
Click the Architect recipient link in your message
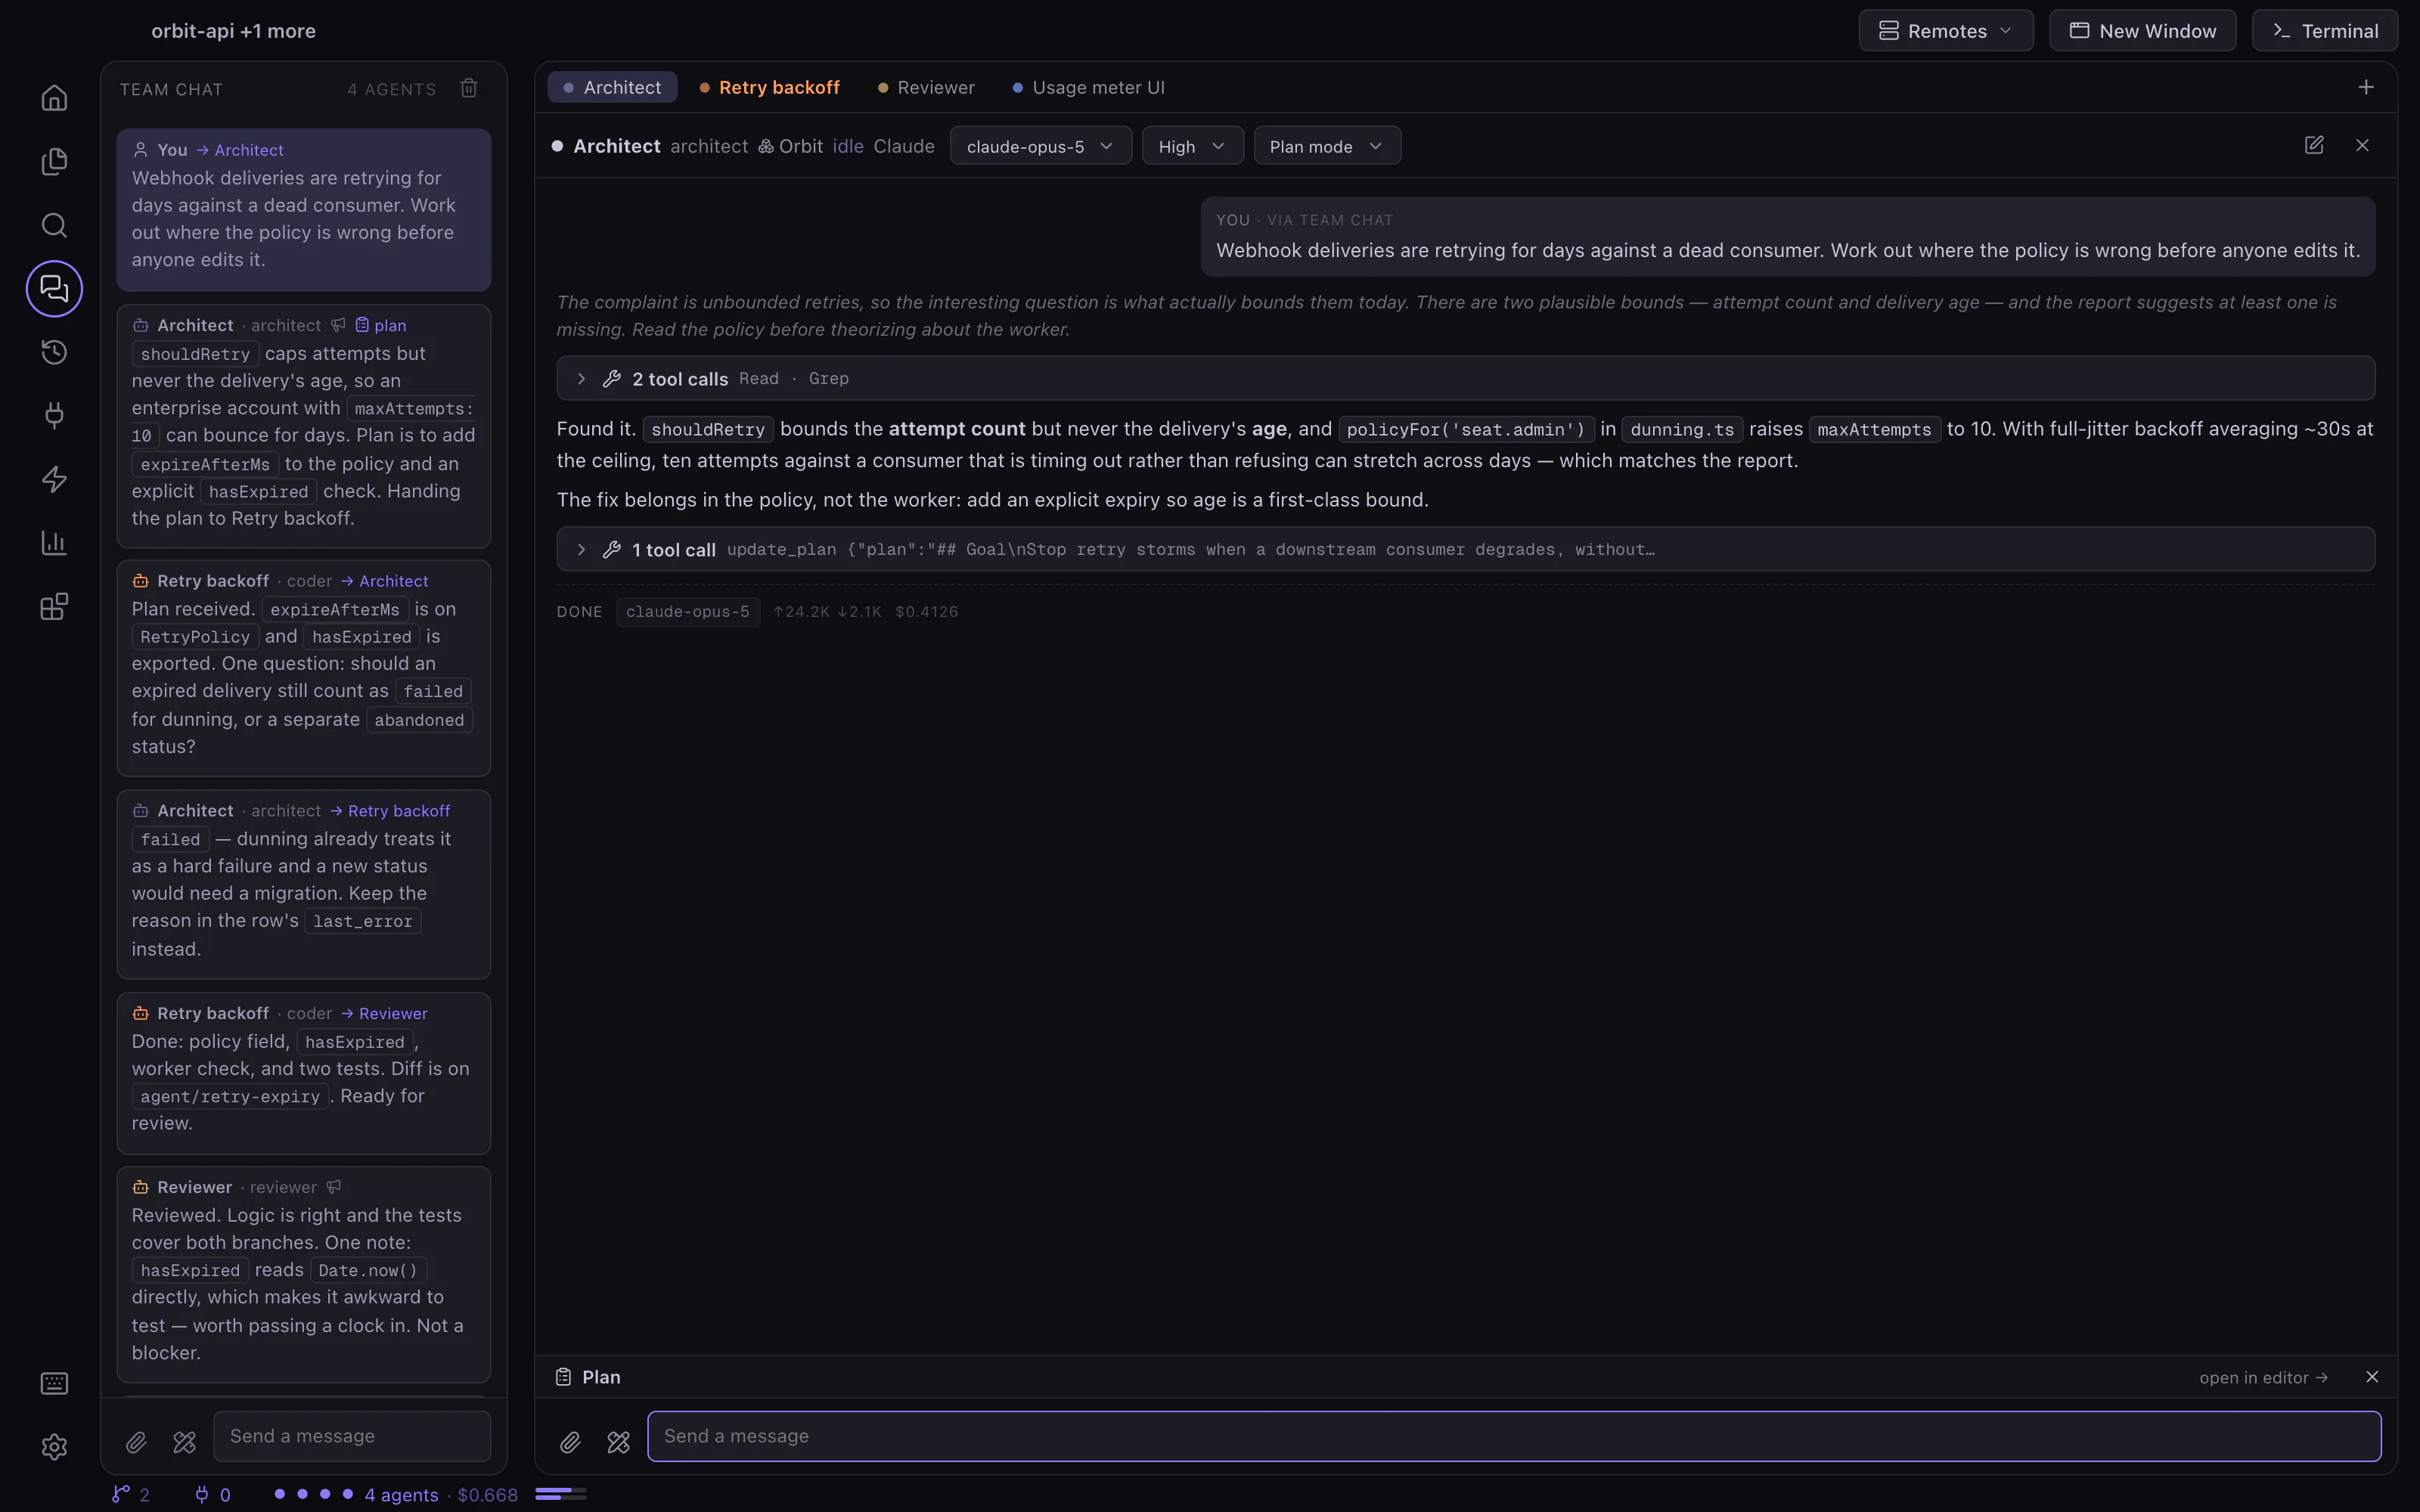(239, 150)
